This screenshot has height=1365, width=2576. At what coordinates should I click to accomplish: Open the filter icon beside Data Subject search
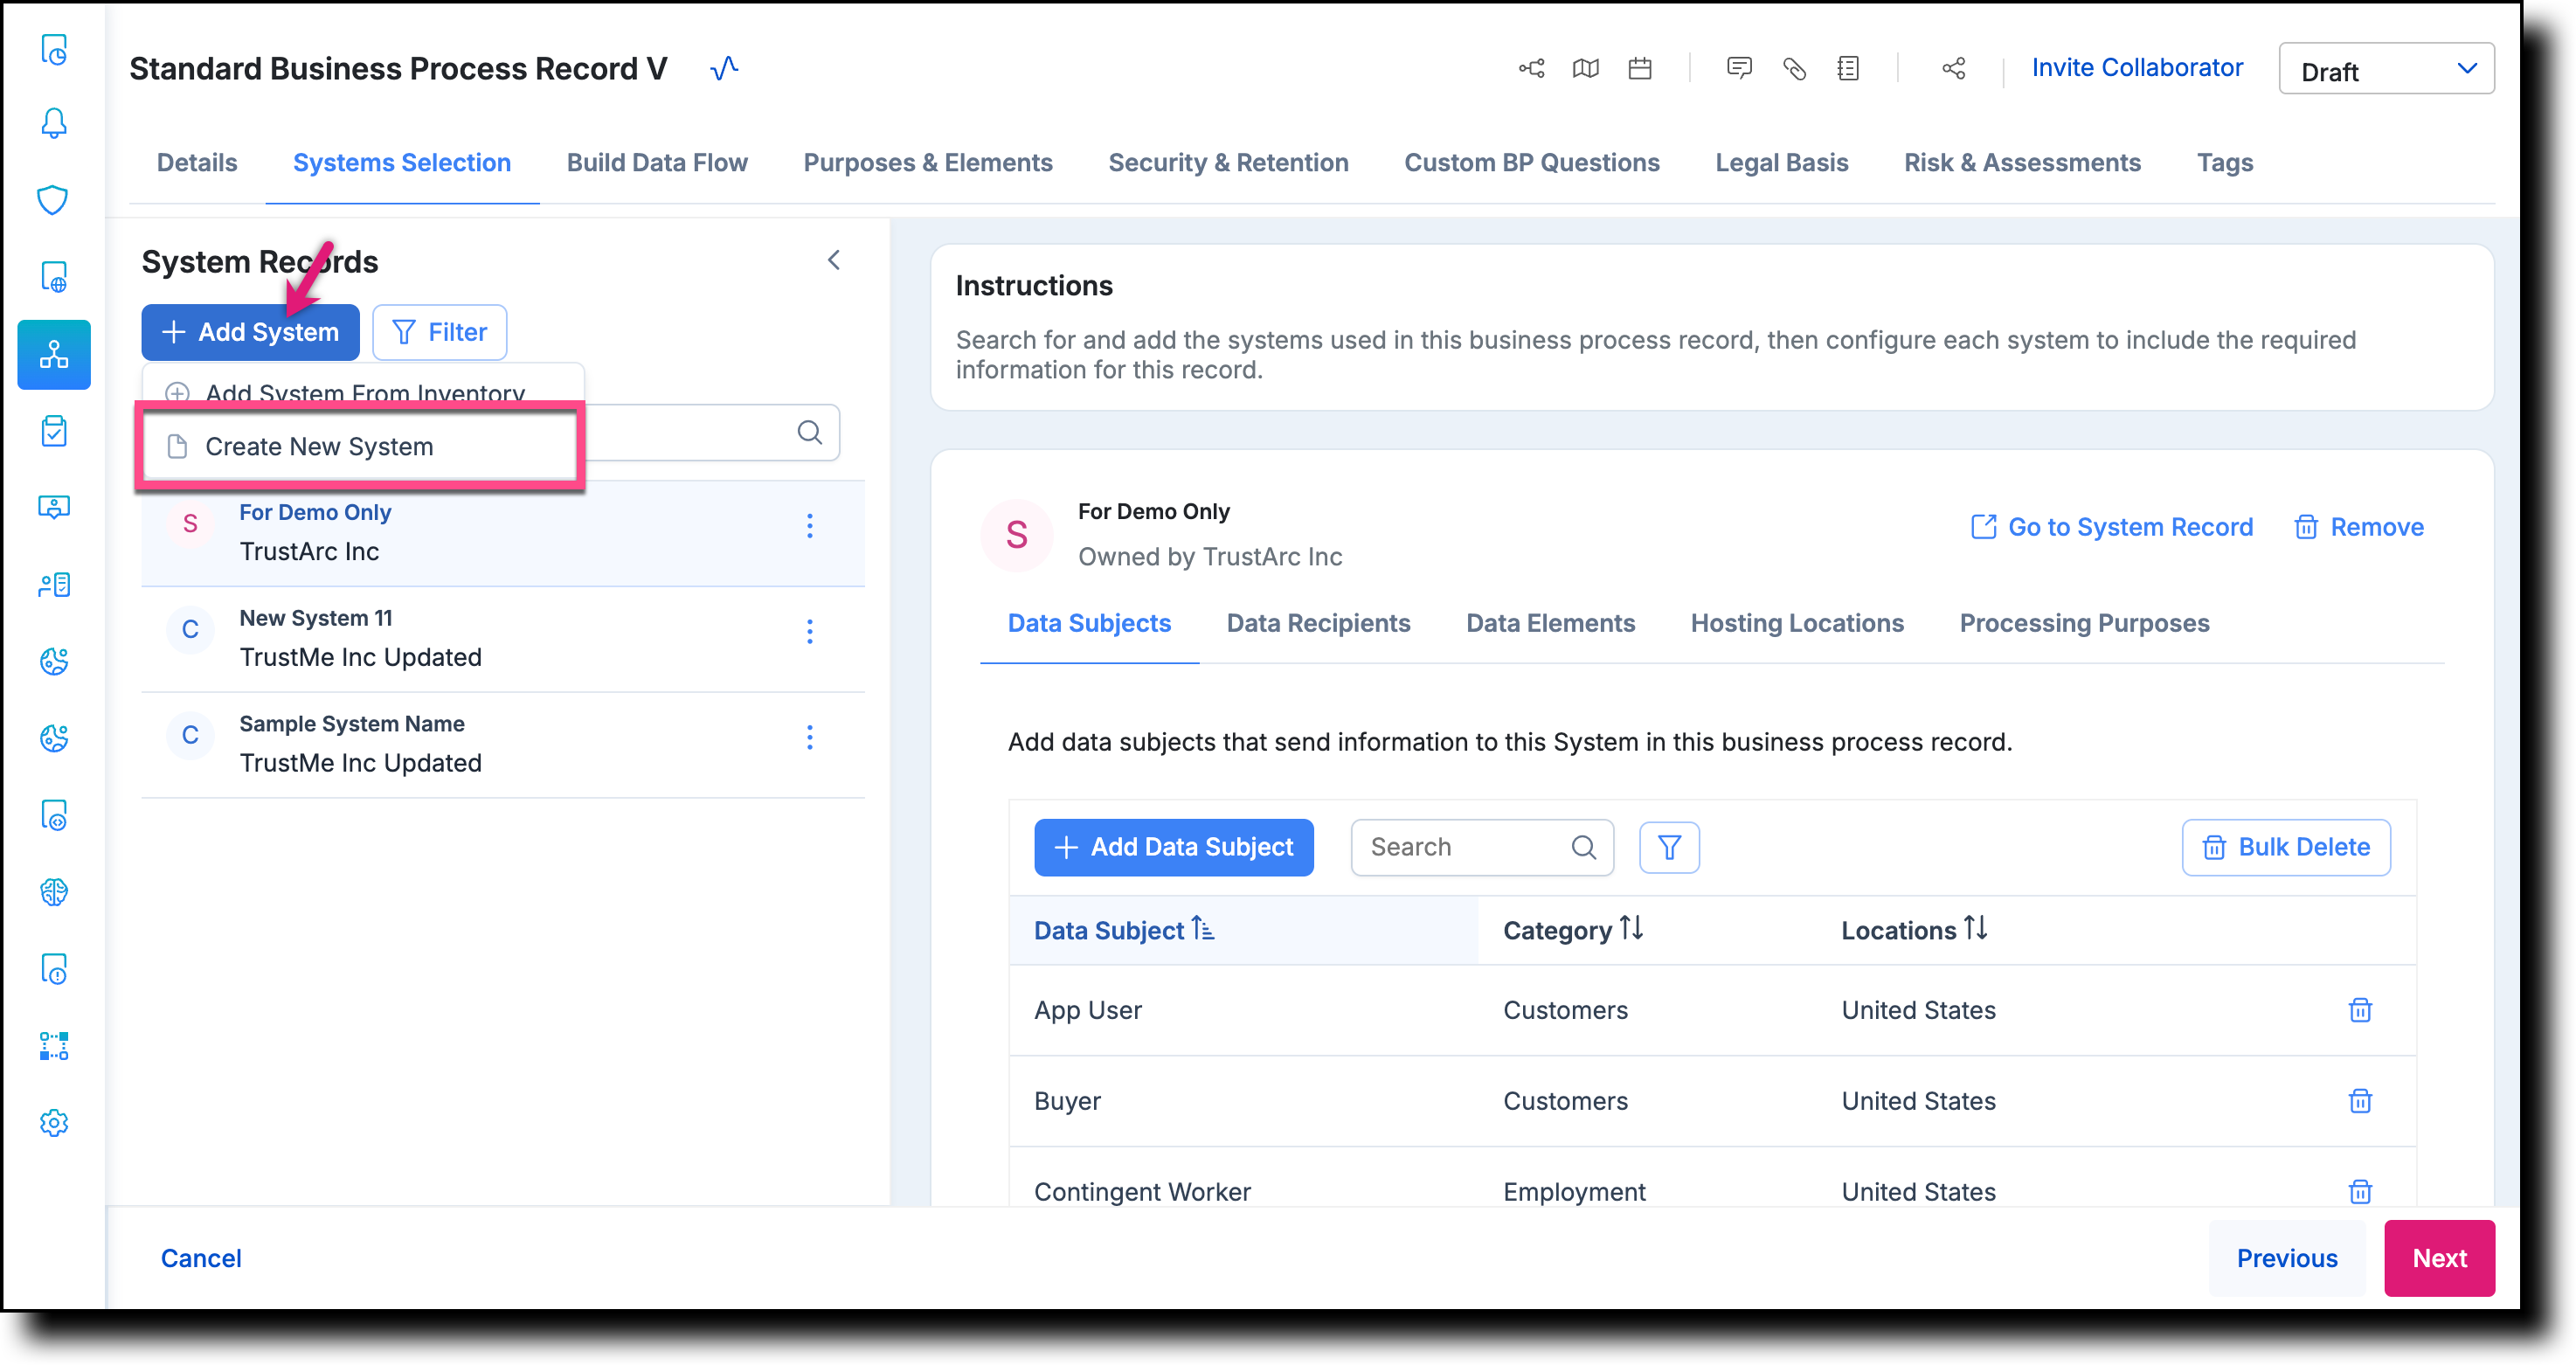point(1668,847)
